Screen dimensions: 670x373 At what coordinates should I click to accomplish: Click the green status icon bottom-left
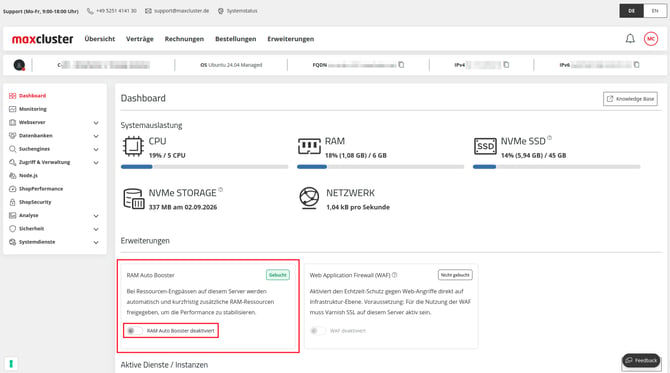[11, 364]
